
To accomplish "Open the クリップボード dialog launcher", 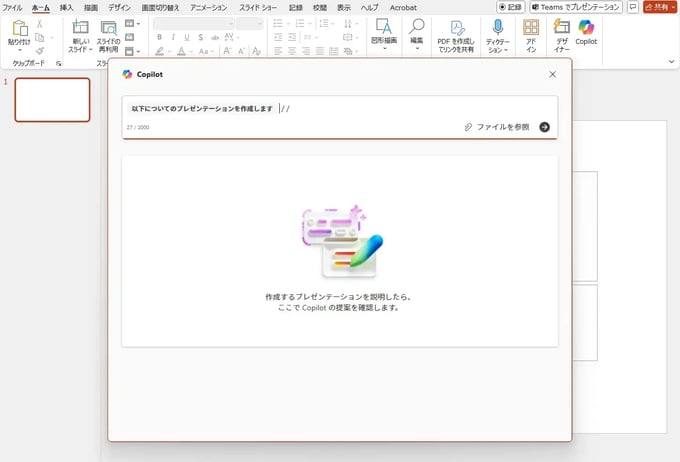I will (x=59, y=63).
